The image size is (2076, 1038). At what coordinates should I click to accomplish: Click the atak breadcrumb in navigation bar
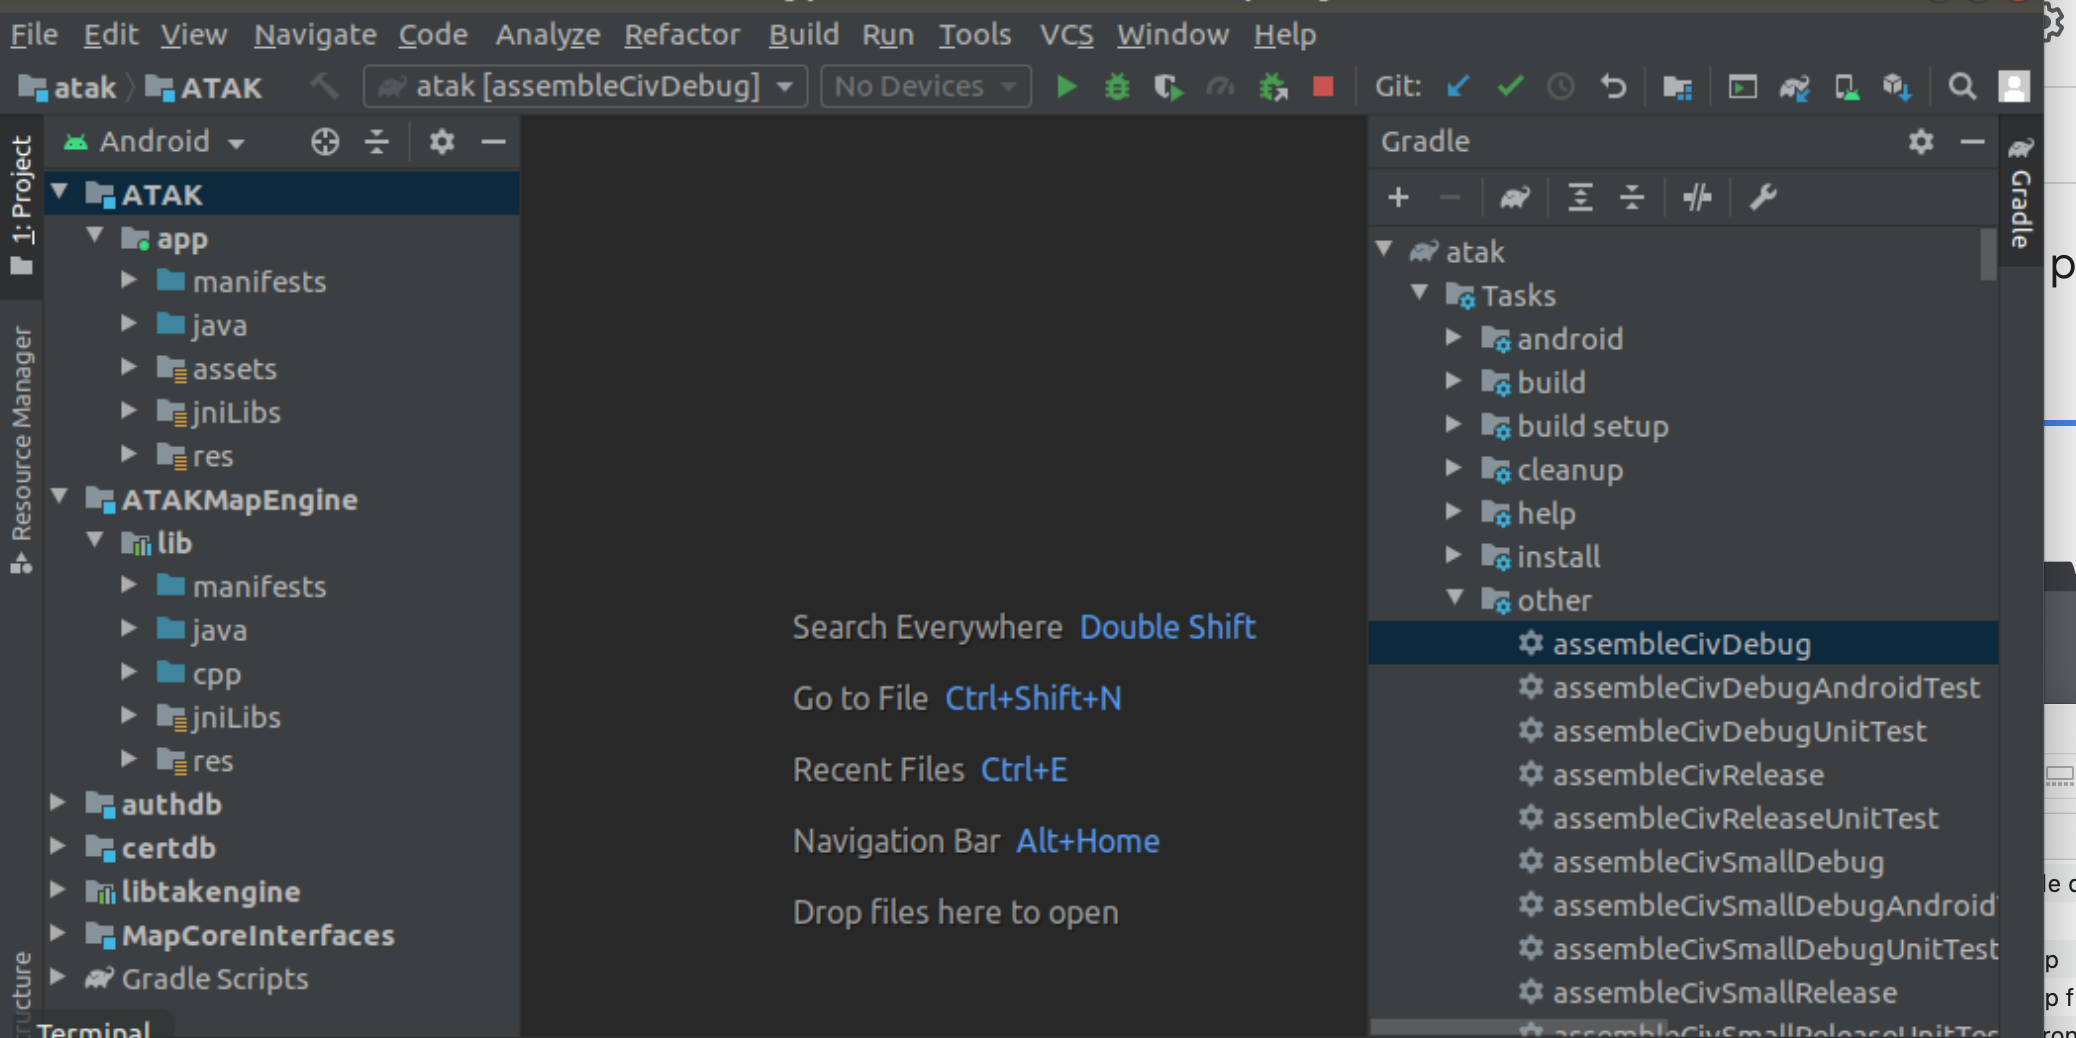(x=68, y=88)
